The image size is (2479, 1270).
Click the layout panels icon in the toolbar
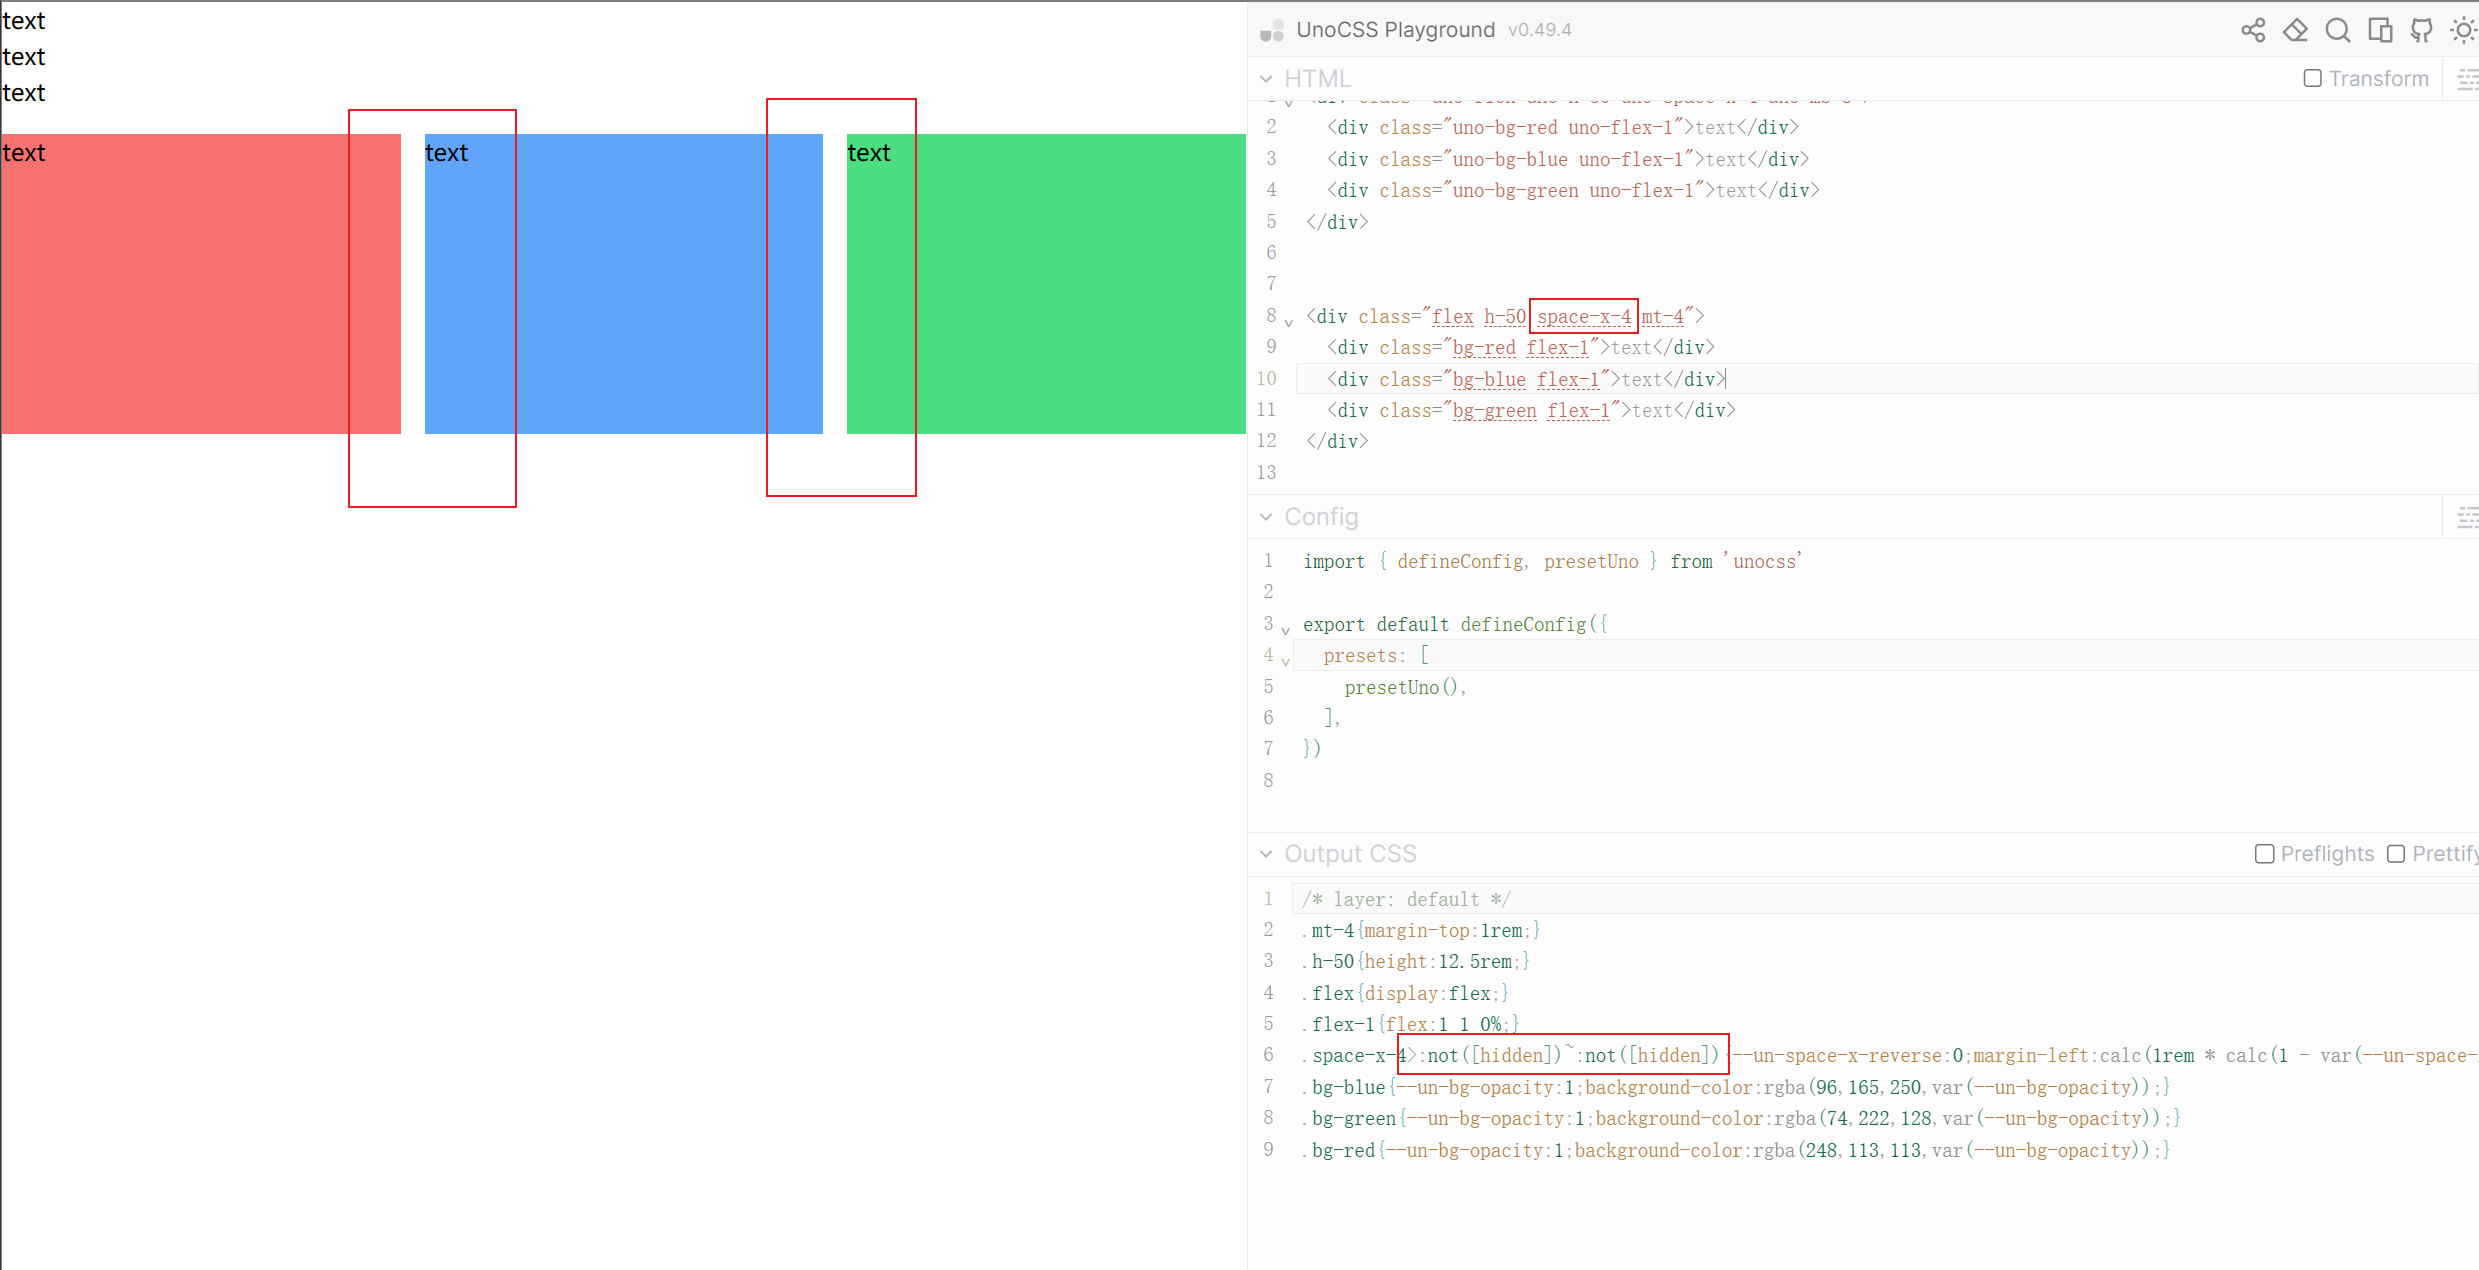2380,30
